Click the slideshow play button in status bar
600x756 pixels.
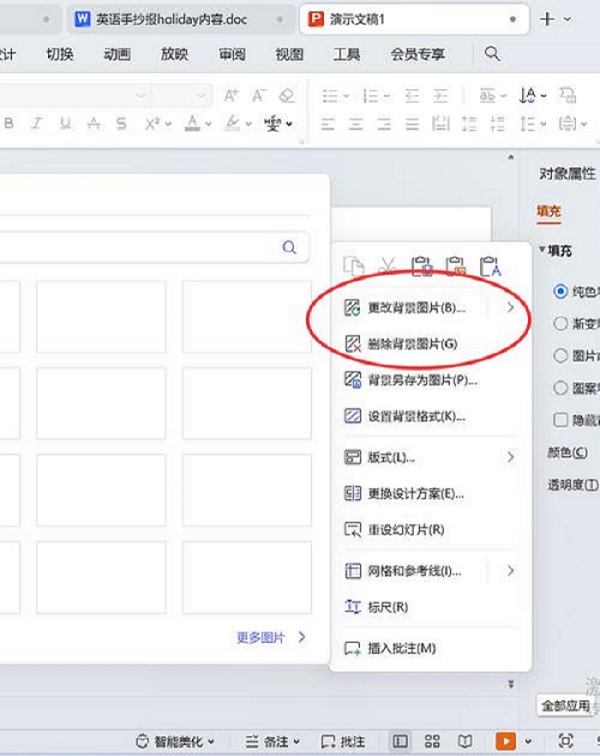point(507,741)
